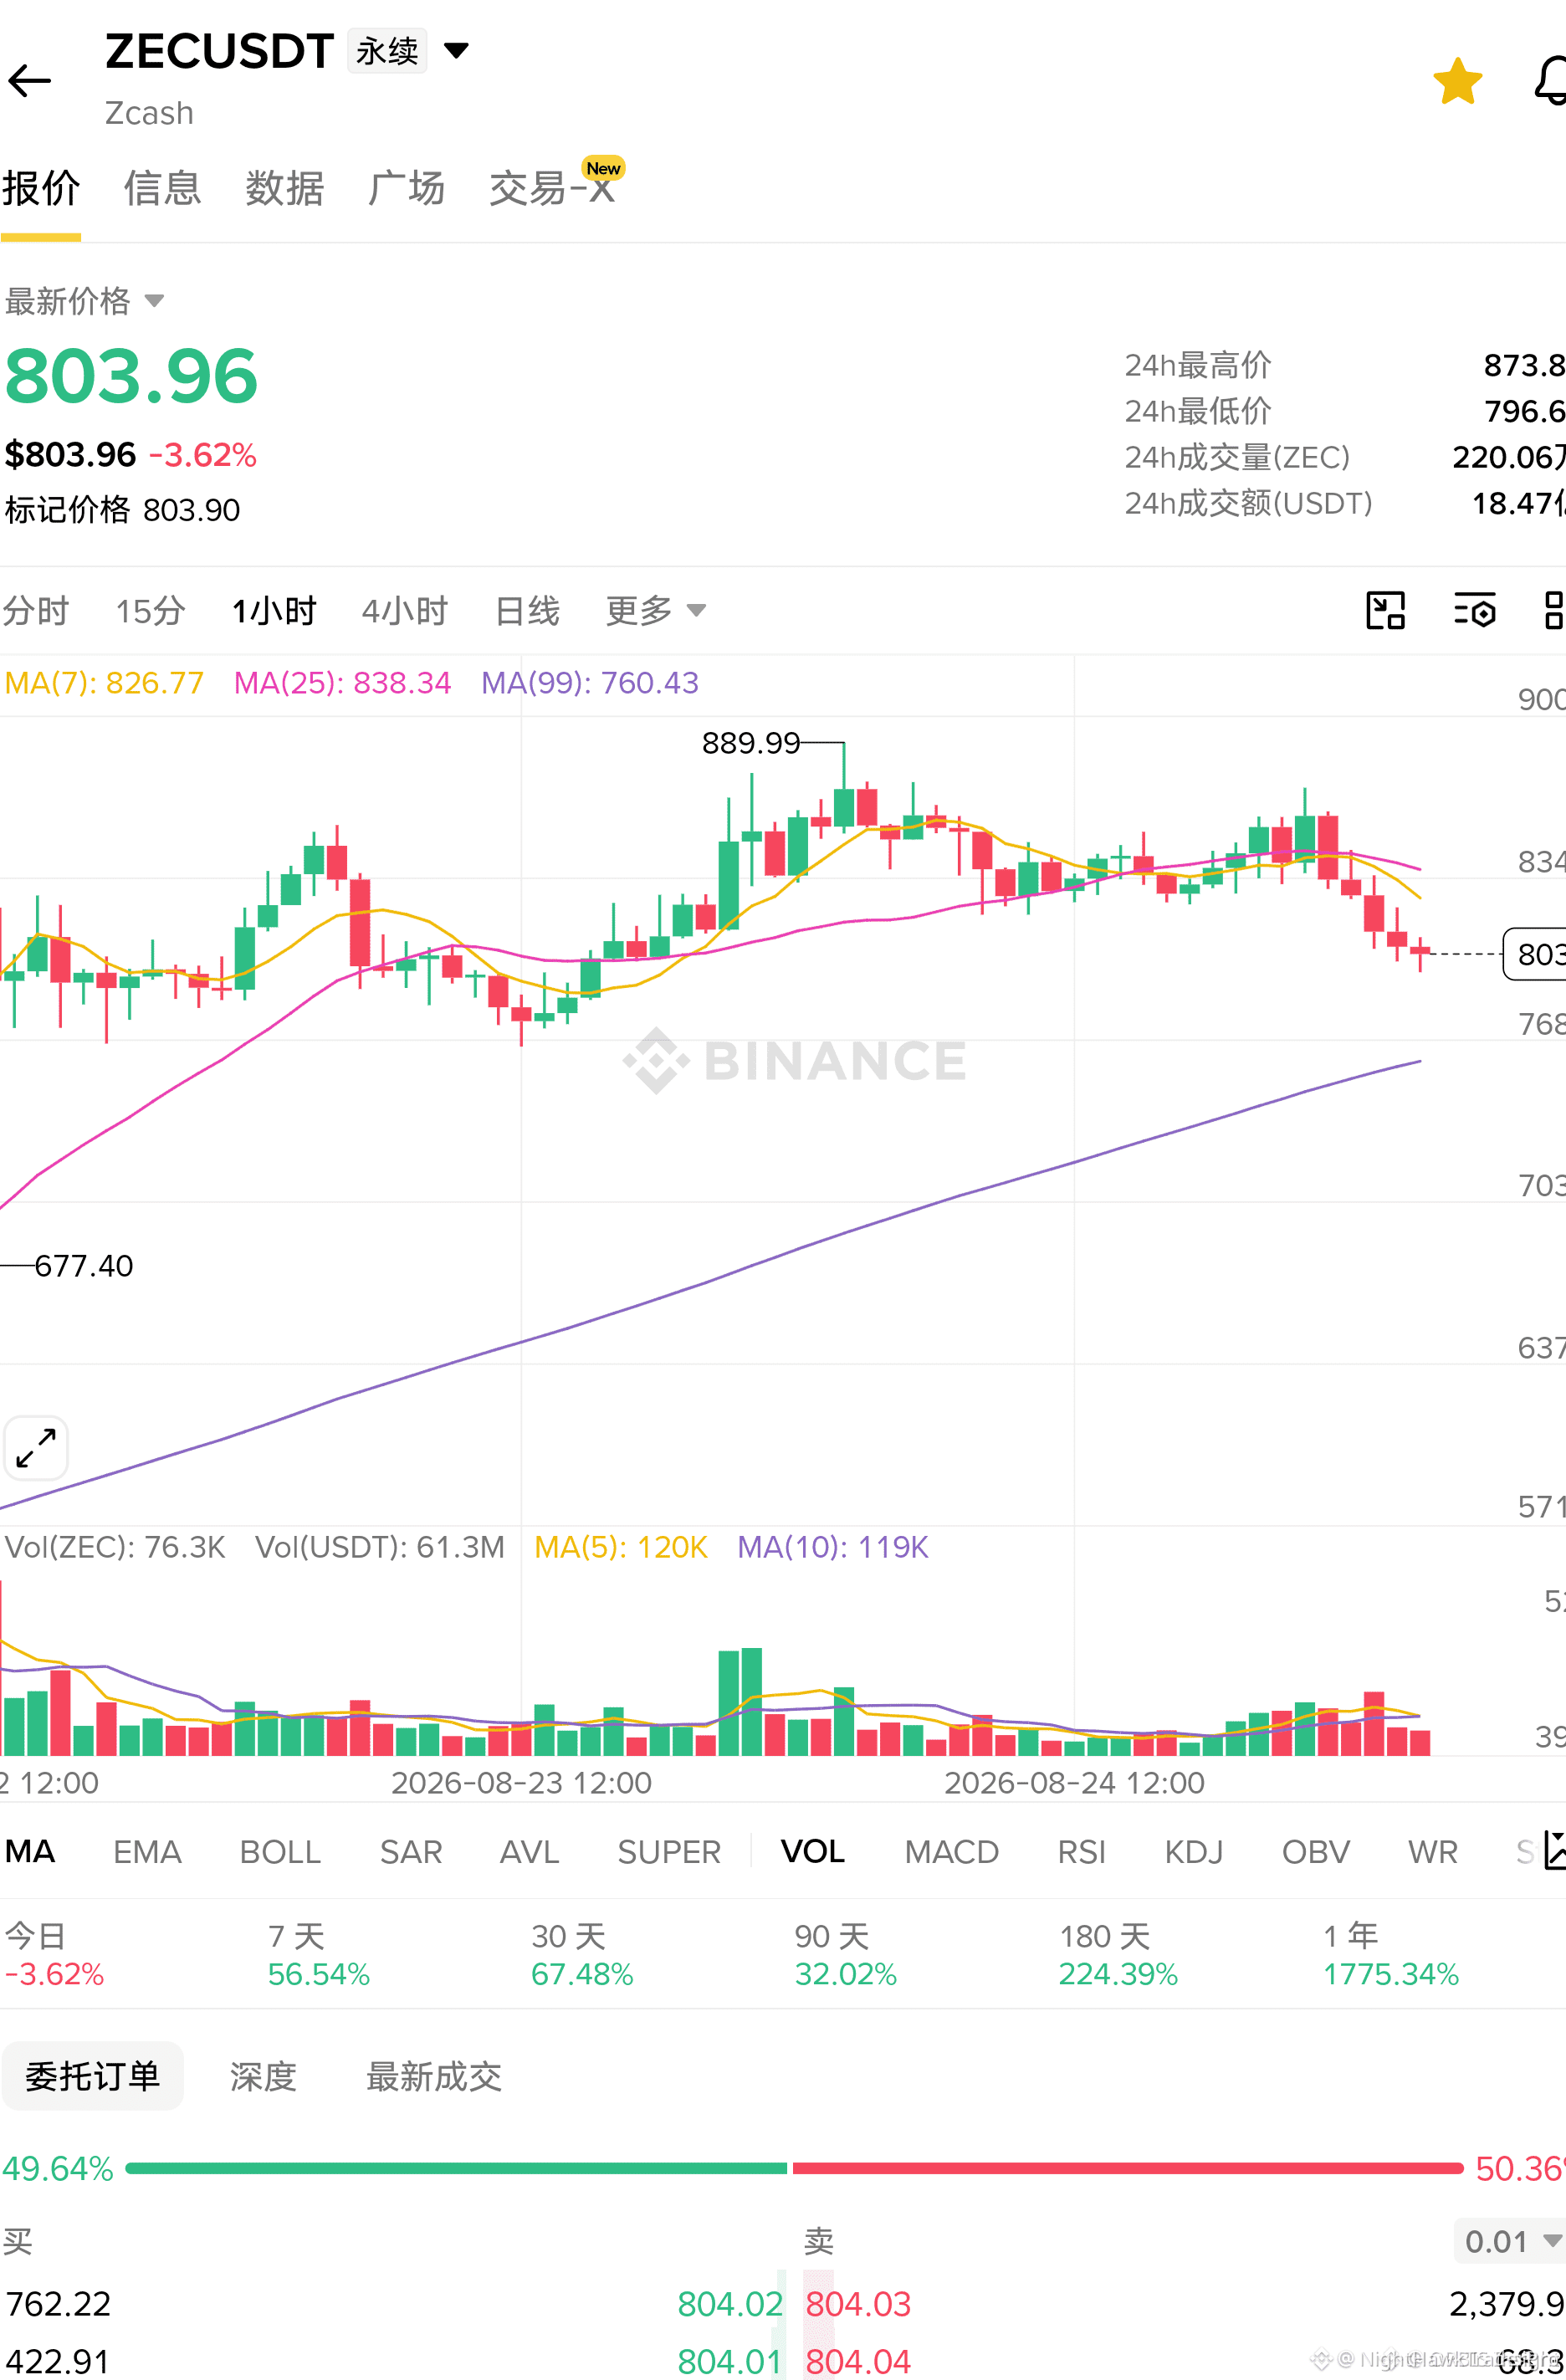Tap the green buy ratio bar

point(456,2168)
